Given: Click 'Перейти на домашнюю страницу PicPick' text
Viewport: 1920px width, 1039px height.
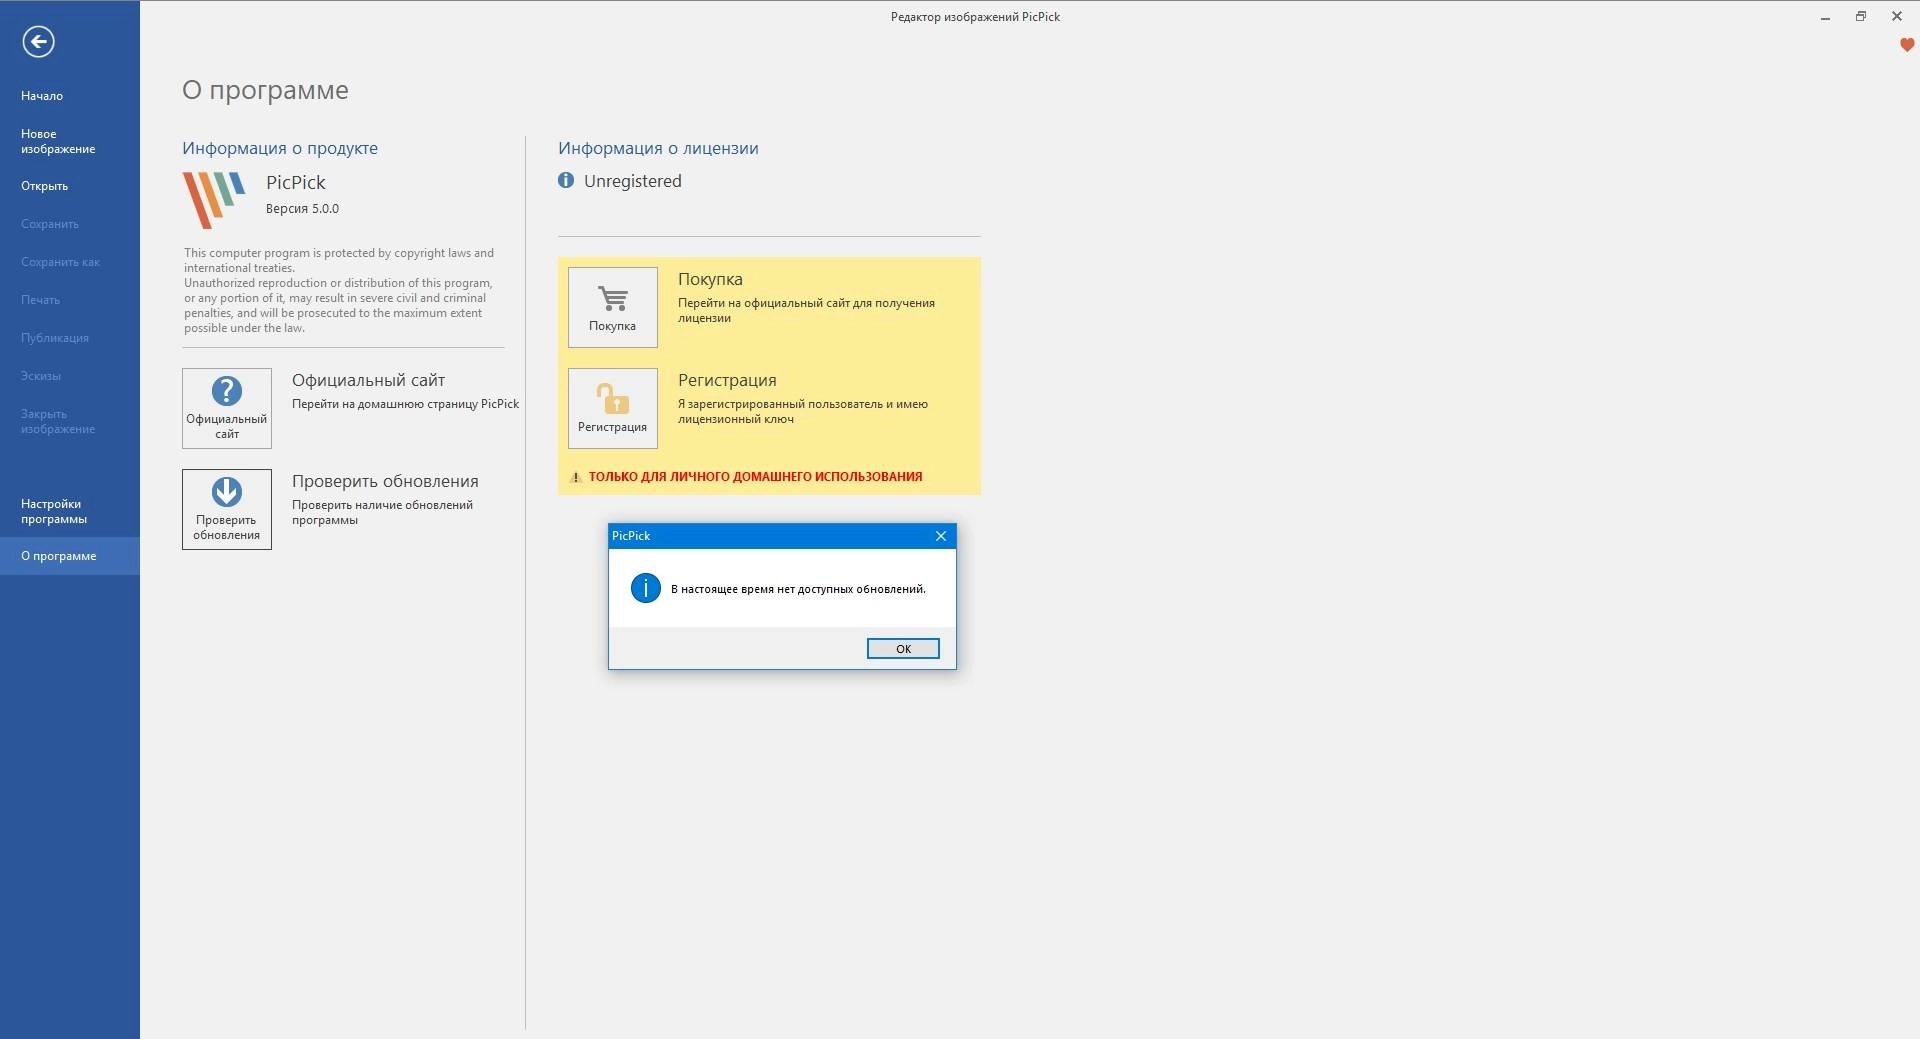Looking at the screenshot, I should tap(405, 404).
